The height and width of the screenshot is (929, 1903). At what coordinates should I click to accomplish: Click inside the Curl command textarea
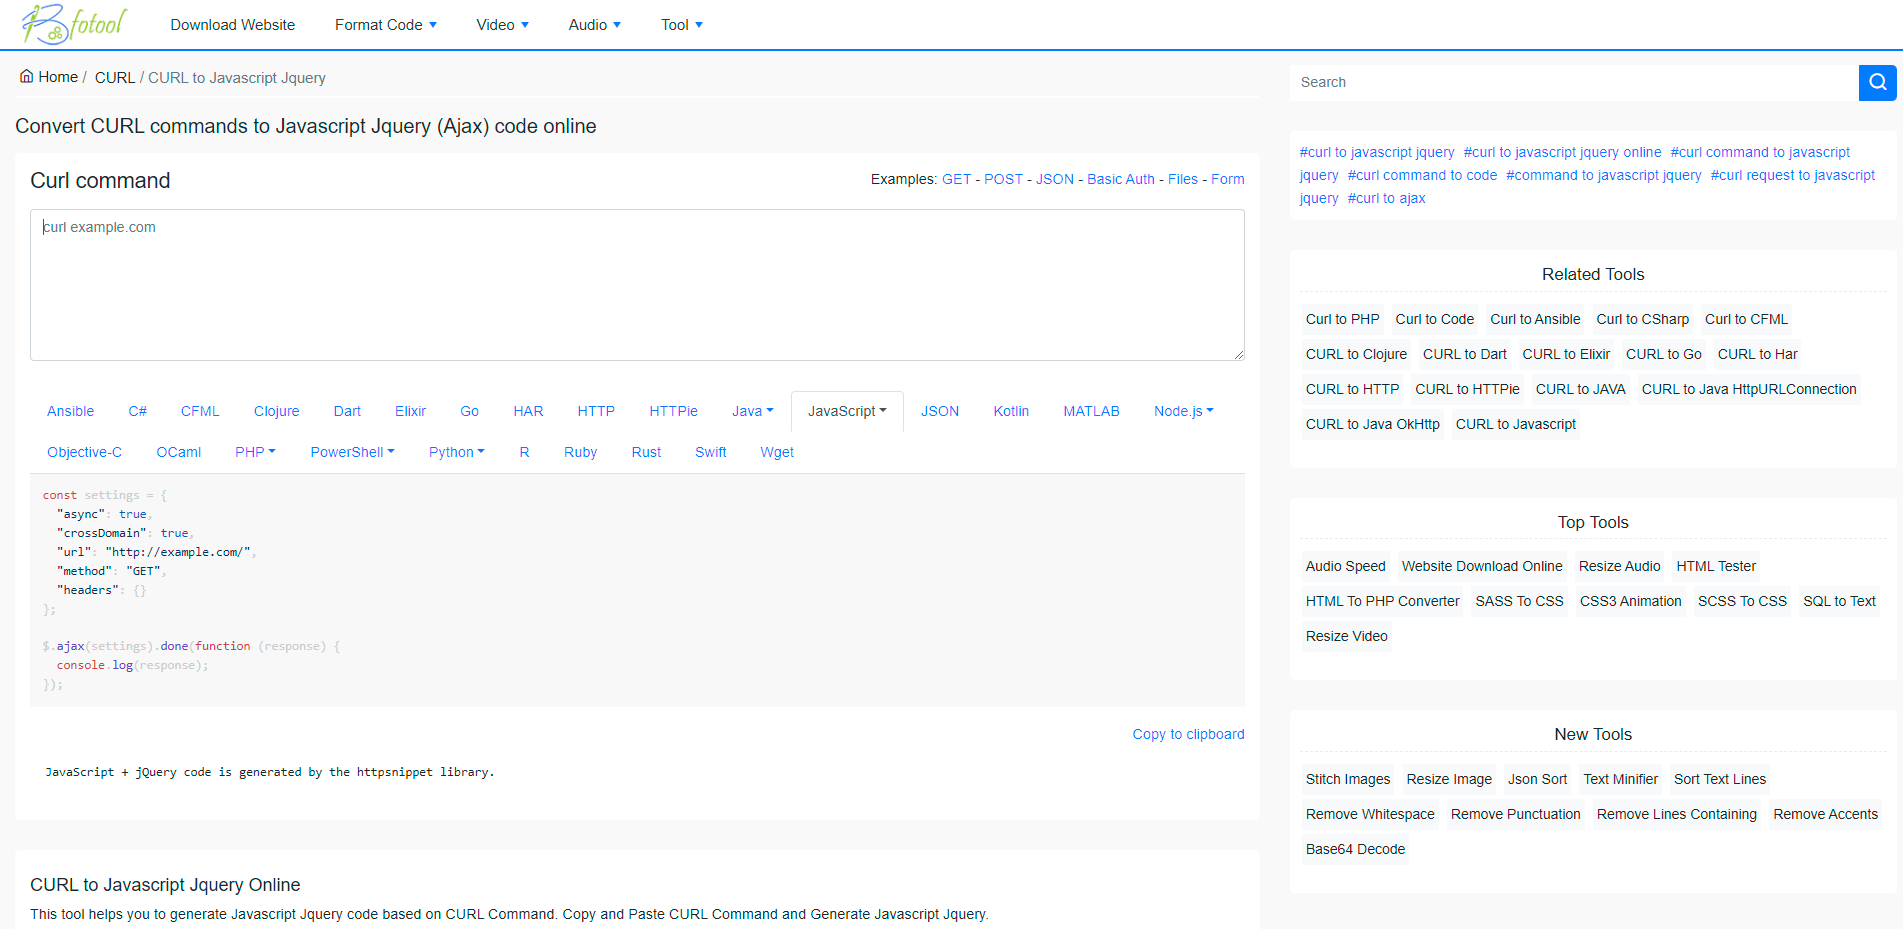pos(637,285)
